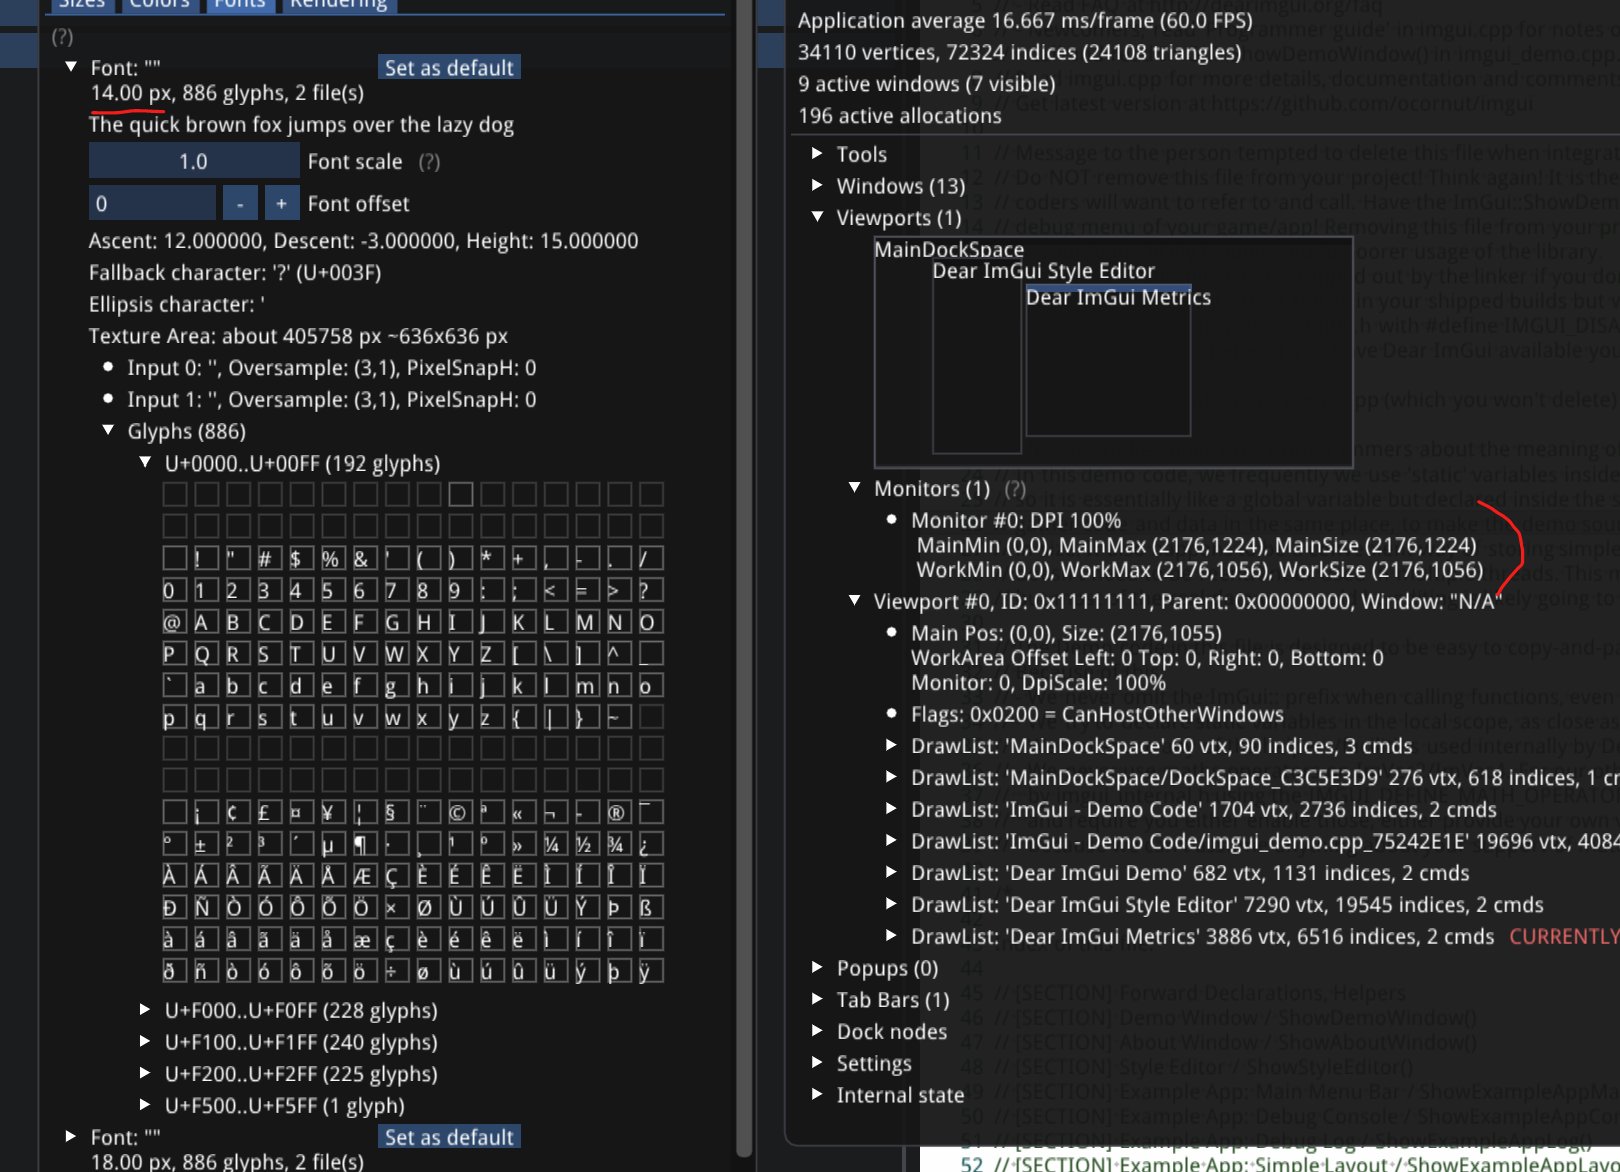The width and height of the screenshot is (1620, 1172).
Task: Switch to the Rendering tab
Action: tap(338, 4)
